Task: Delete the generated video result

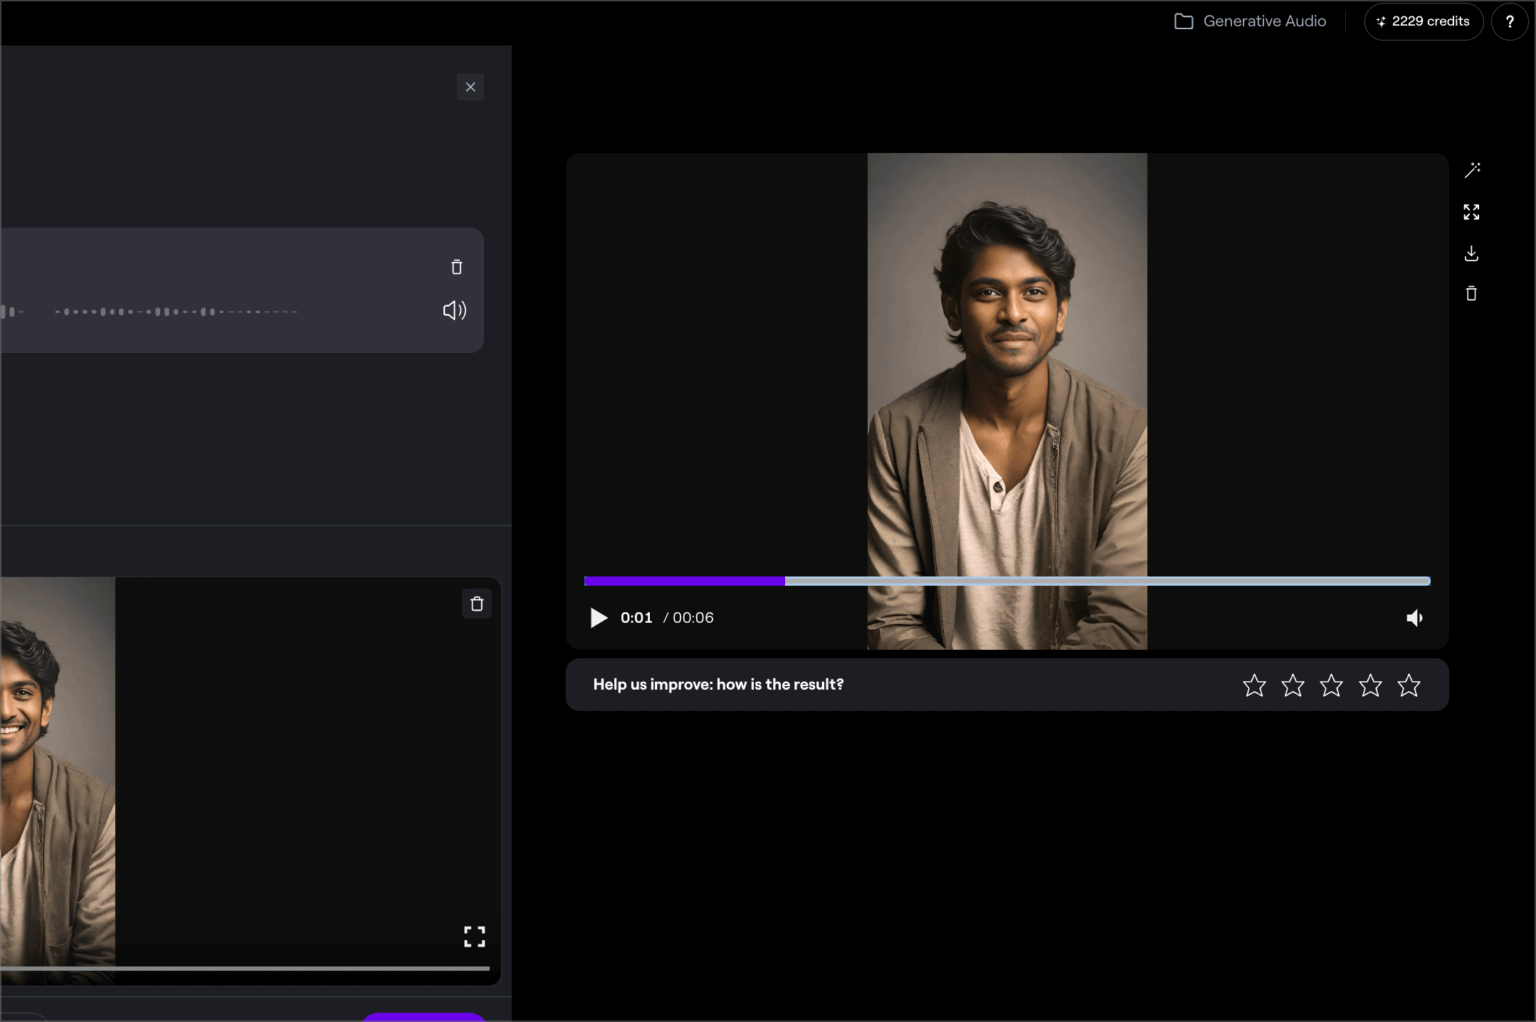Action: [x=1471, y=293]
